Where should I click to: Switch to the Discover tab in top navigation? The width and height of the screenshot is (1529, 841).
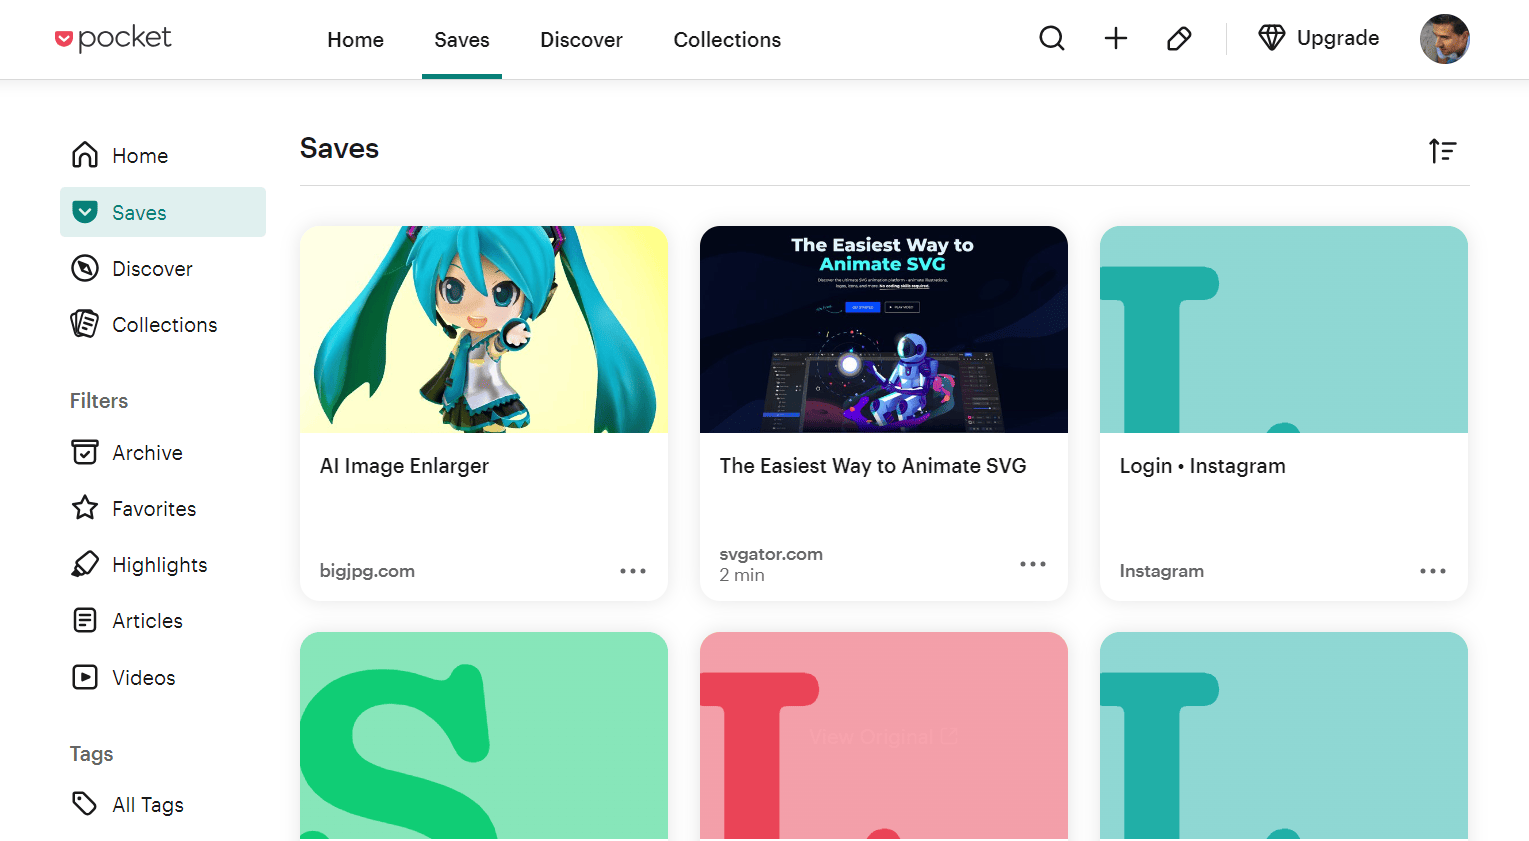[581, 40]
